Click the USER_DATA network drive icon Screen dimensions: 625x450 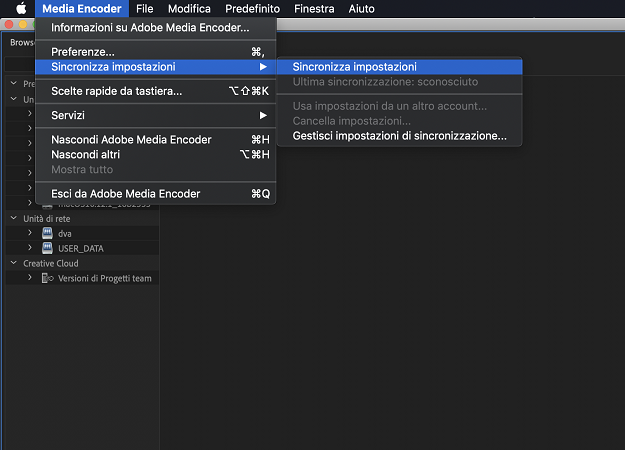click(x=47, y=248)
